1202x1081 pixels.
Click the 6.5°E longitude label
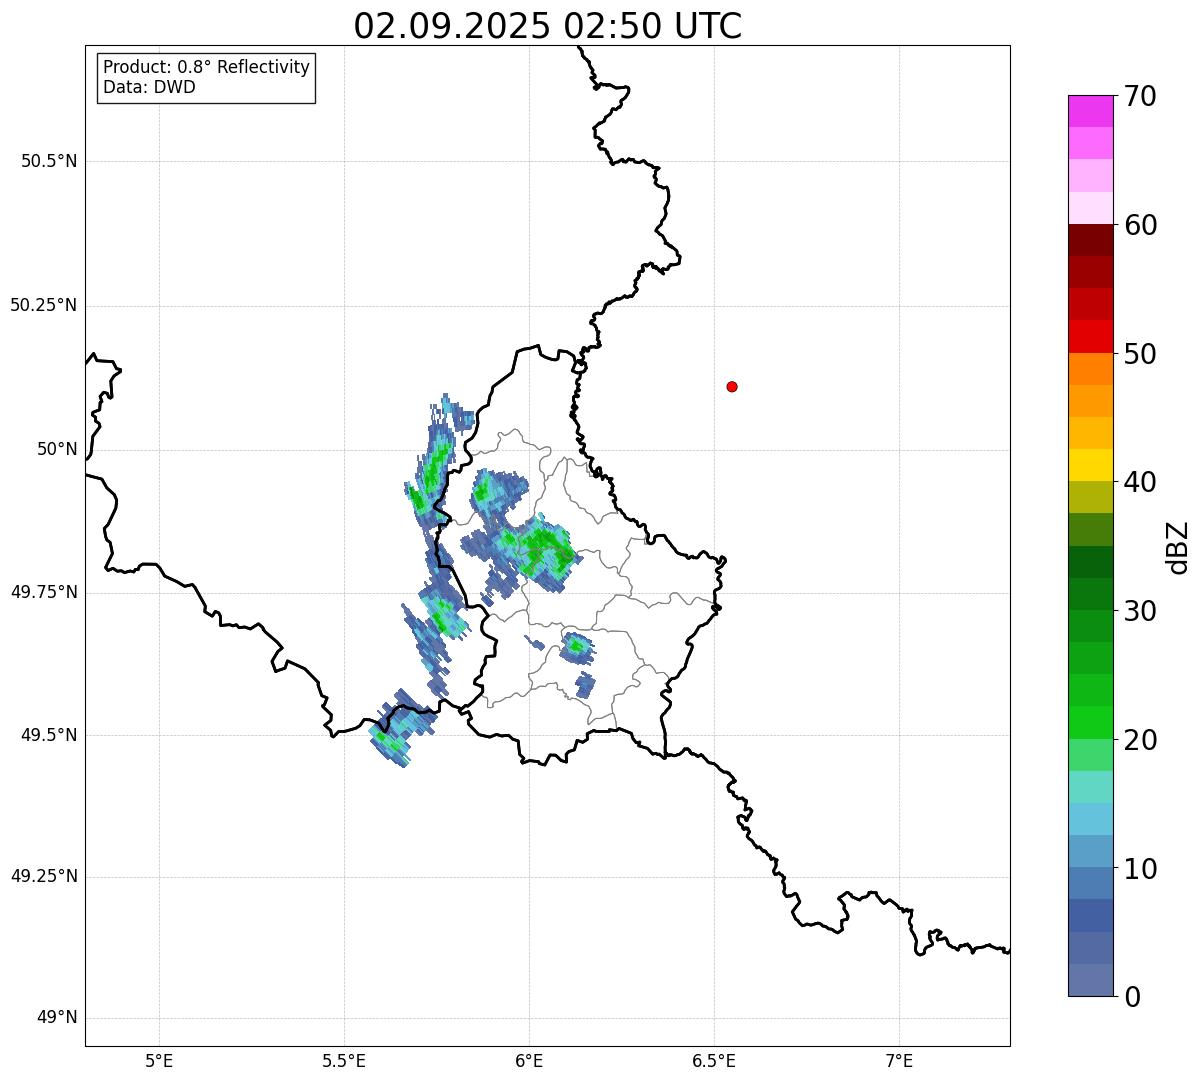(x=714, y=1060)
